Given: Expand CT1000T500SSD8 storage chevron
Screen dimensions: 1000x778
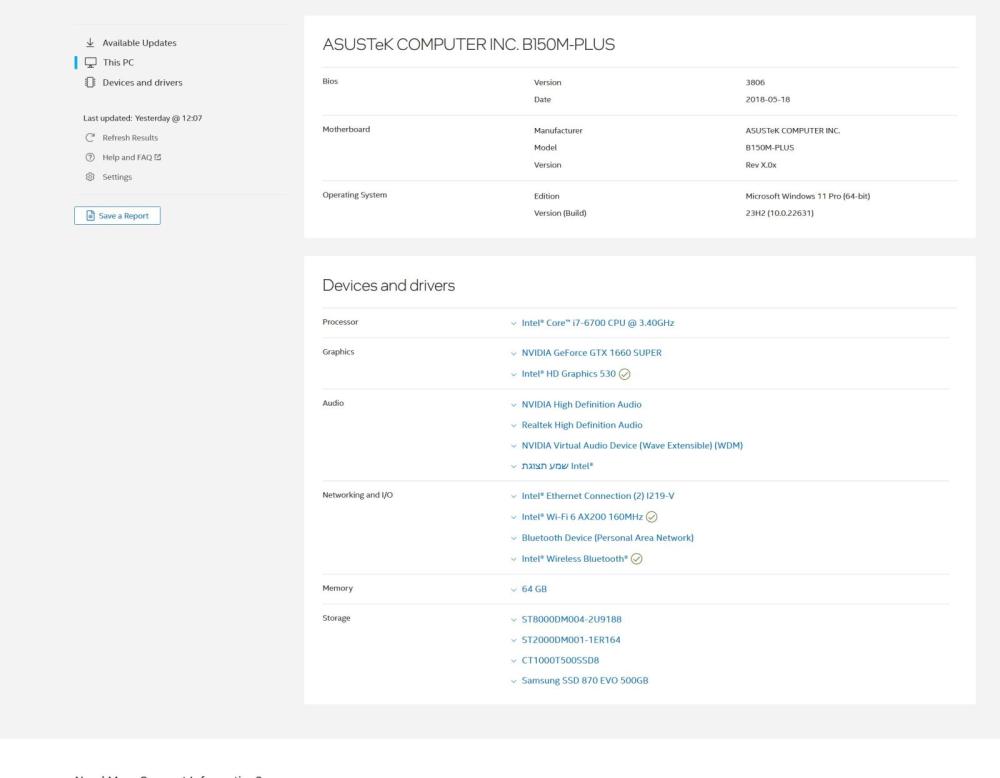Looking at the screenshot, I should click(513, 661).
